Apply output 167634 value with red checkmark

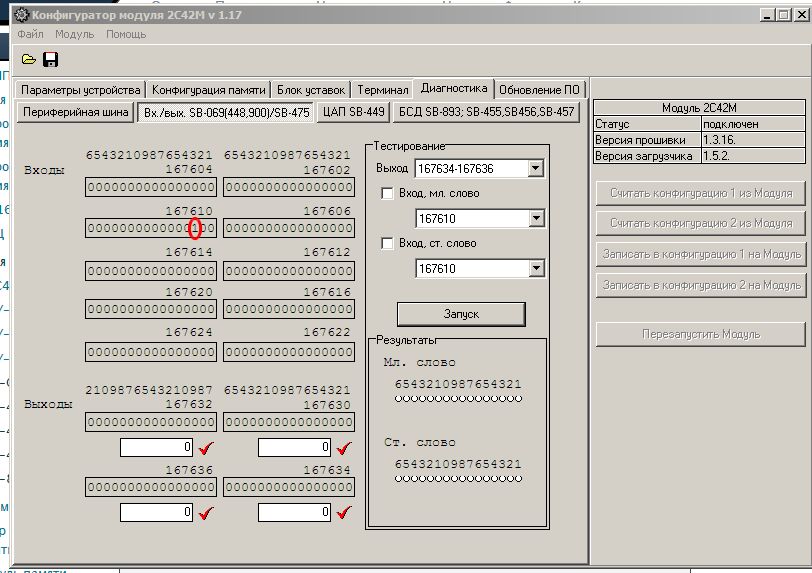344,513
